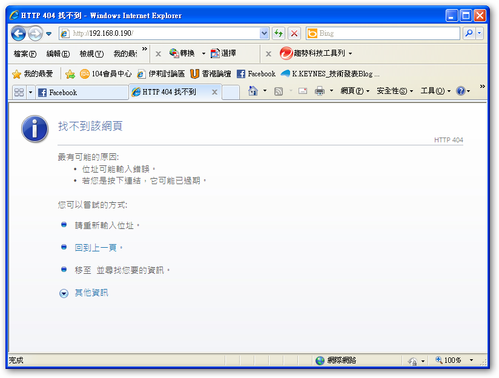Viewport: 499px width, 378px height.
Task: Click the 回到上一頁 link
Action: 95,248
